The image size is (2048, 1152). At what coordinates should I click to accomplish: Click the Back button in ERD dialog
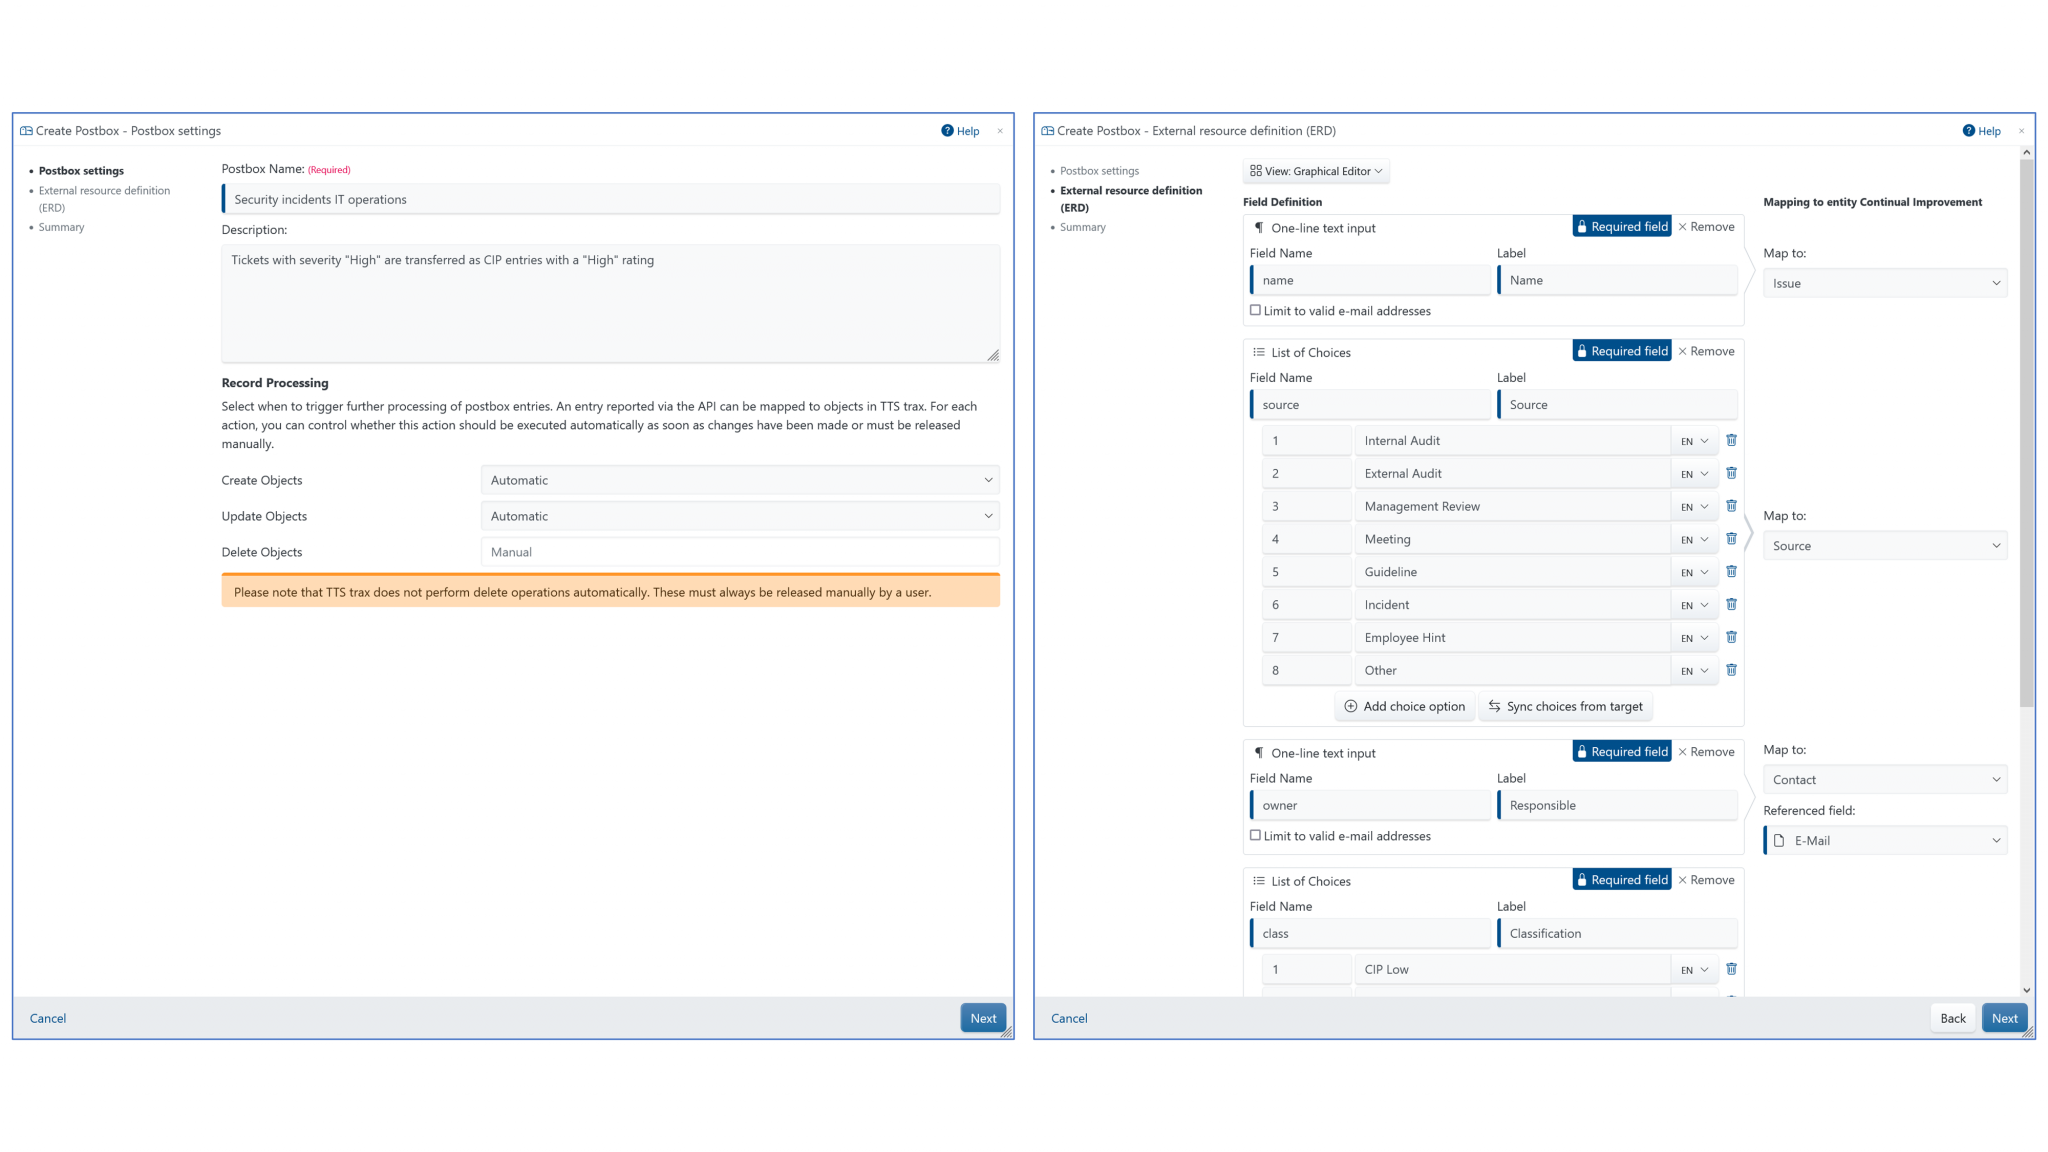tap(1952, 1017)
